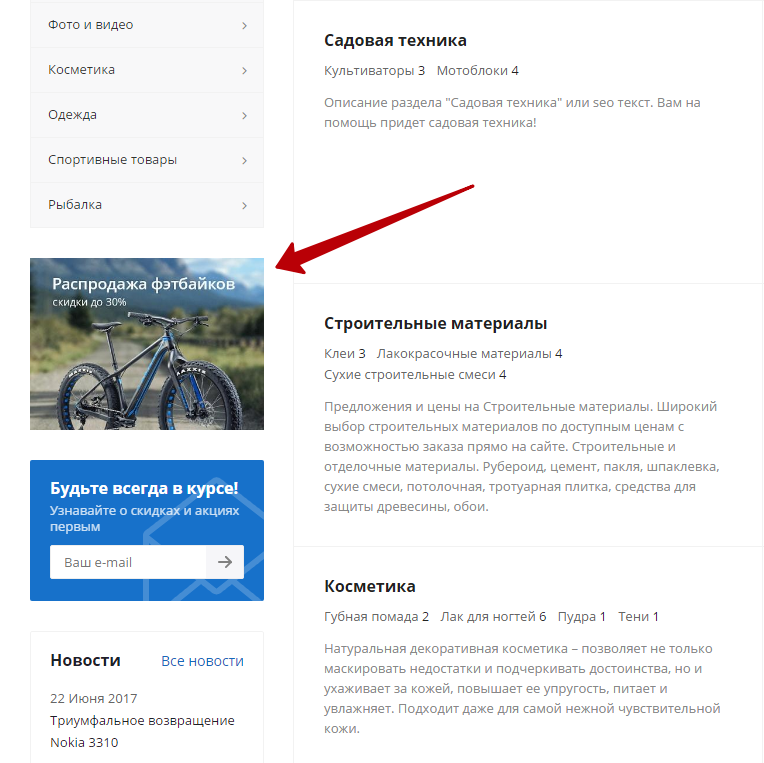Open the fatbike sale banner
The width and height of the screenshot is (764, 763).
(x=147, y=344)
